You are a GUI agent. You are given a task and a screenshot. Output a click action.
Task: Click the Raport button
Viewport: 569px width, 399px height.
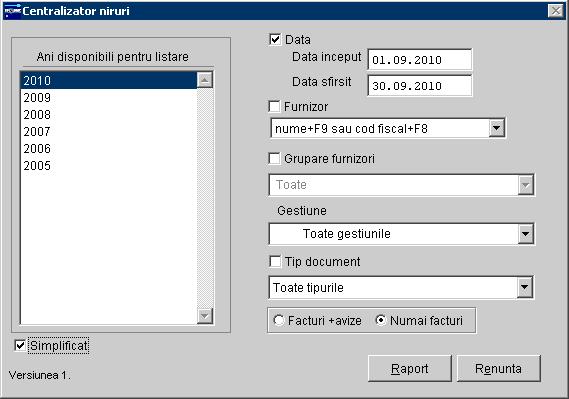(x=410, y=369)
